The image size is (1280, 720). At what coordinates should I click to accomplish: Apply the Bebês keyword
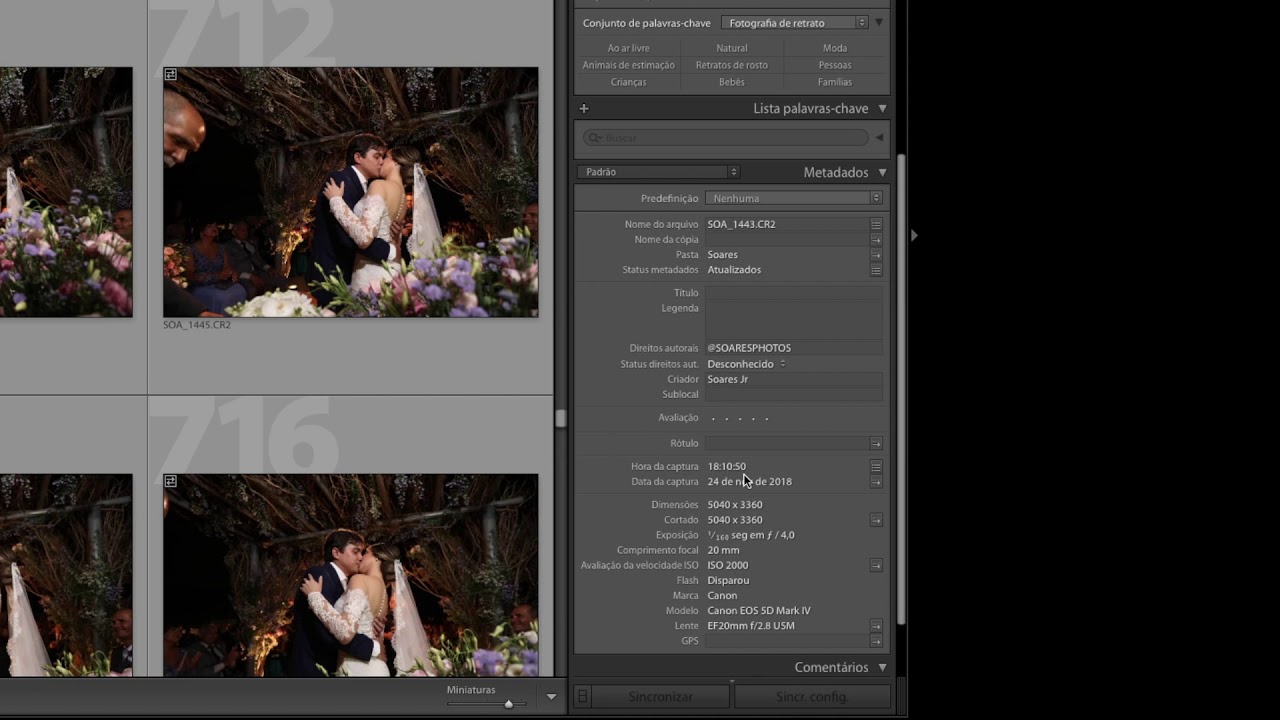click(731, 82)
